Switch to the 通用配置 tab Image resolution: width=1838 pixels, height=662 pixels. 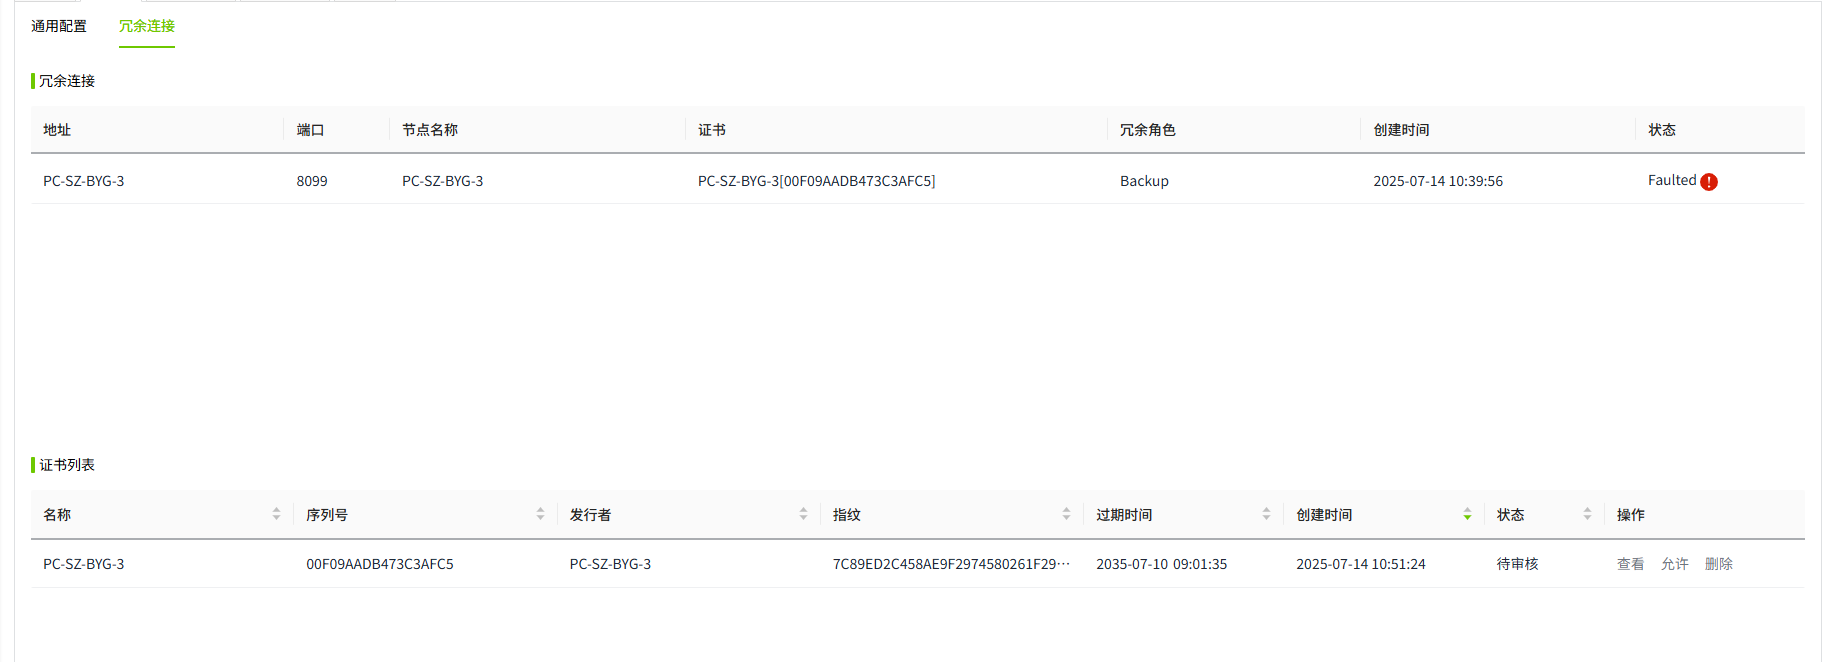point(59,26)
